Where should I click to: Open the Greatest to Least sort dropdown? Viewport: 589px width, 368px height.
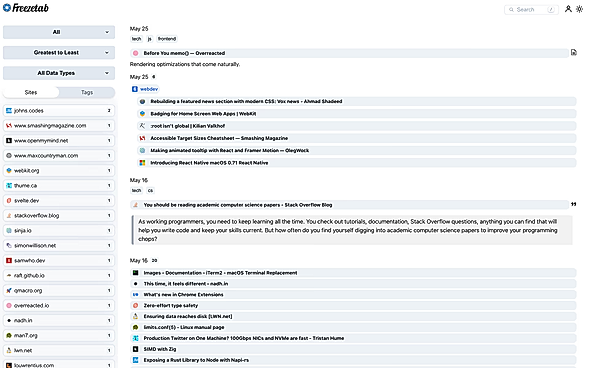59,53
